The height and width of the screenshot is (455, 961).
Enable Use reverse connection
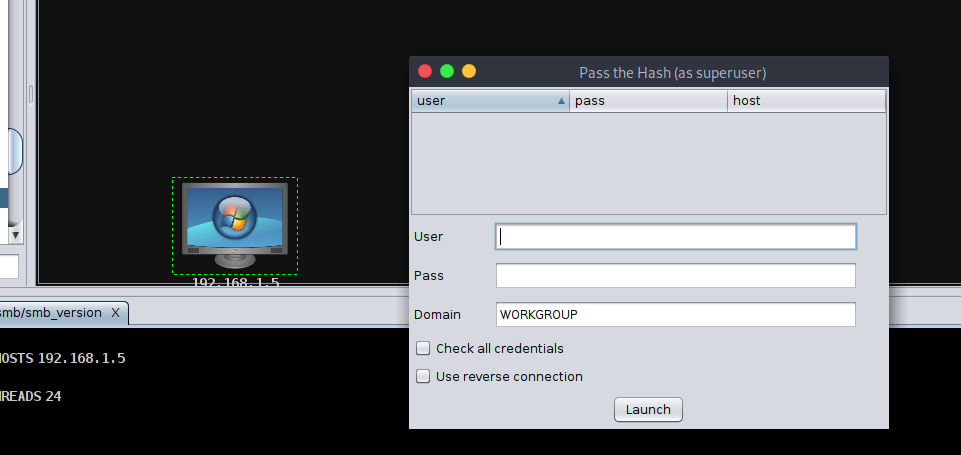click(423, 377)
